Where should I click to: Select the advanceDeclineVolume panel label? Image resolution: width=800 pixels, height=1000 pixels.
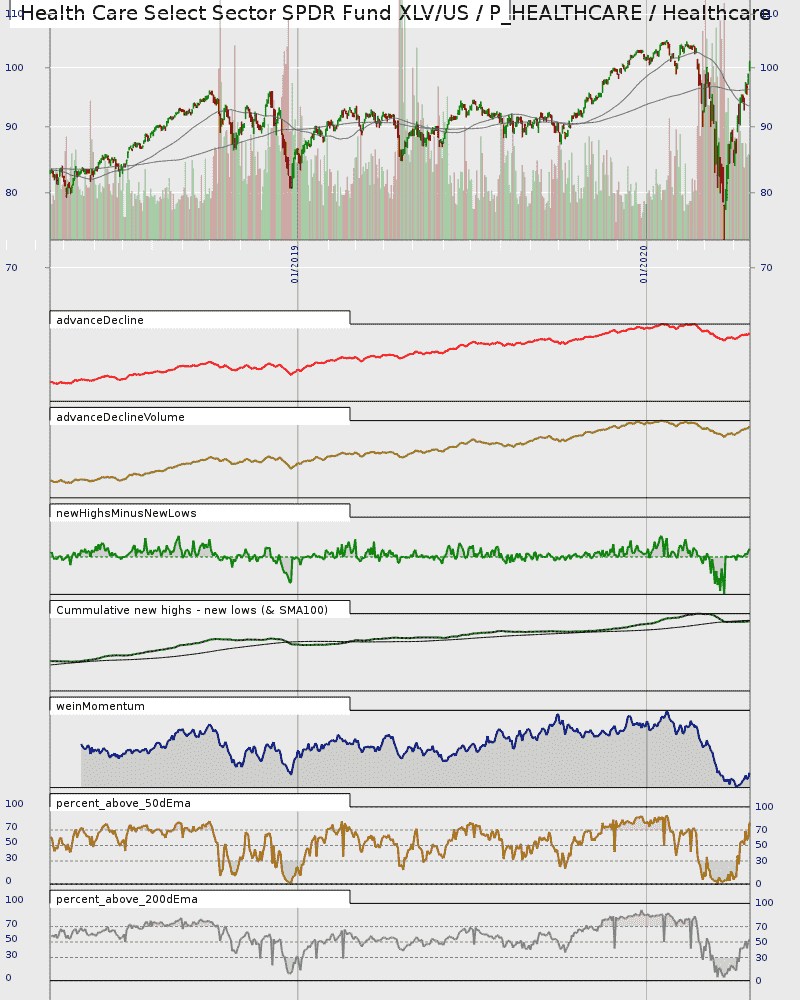[121, 417]
